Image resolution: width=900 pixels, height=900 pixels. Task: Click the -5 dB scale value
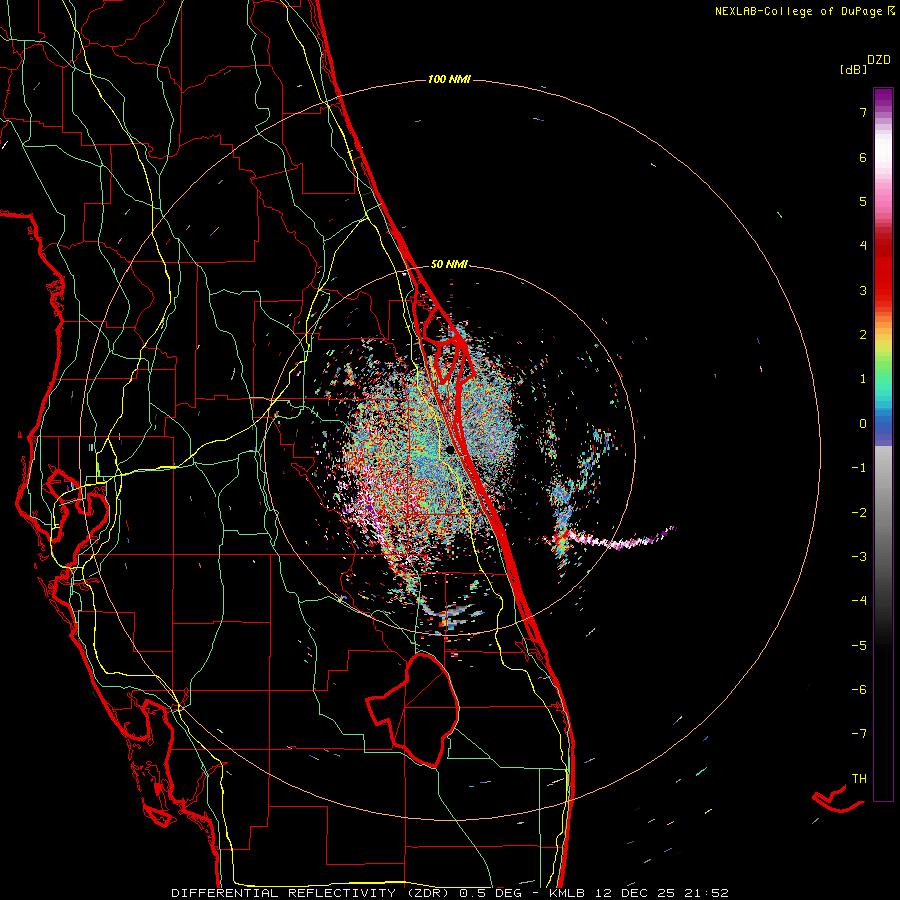(x=859, y=646)
